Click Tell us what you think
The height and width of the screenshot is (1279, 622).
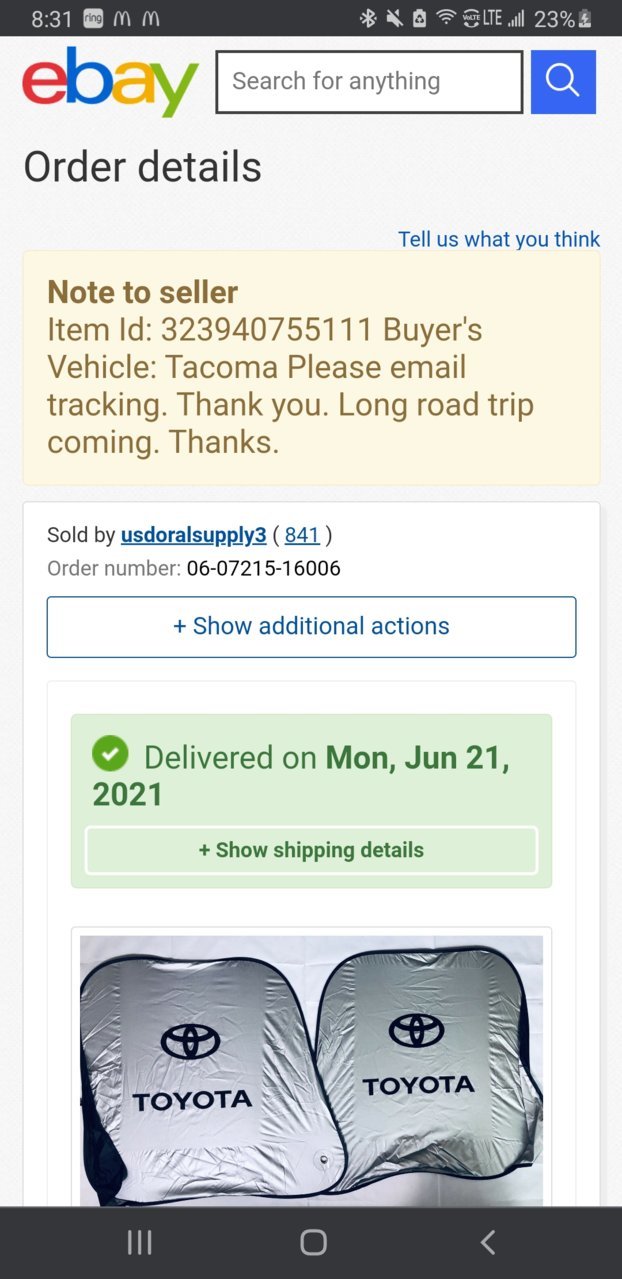point(499,239)
